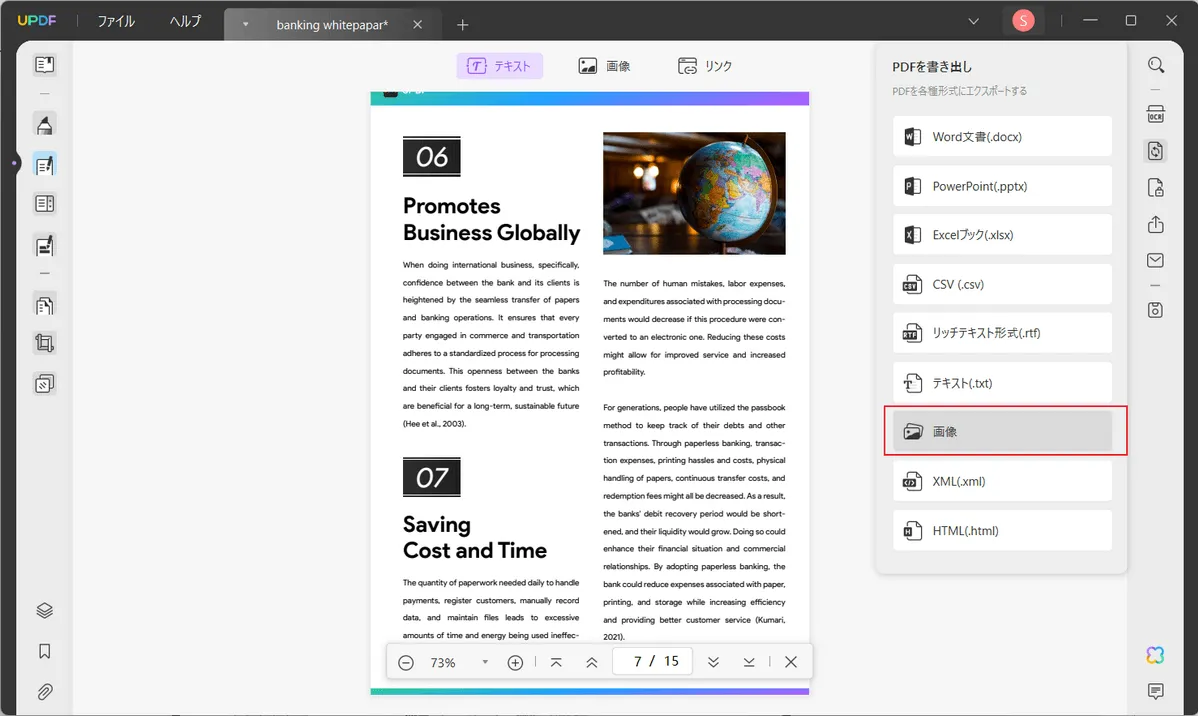Export to Excelブック(.xlsx)
Image resolution: width=1198 pixels, height=716 pixels.
1002,235
